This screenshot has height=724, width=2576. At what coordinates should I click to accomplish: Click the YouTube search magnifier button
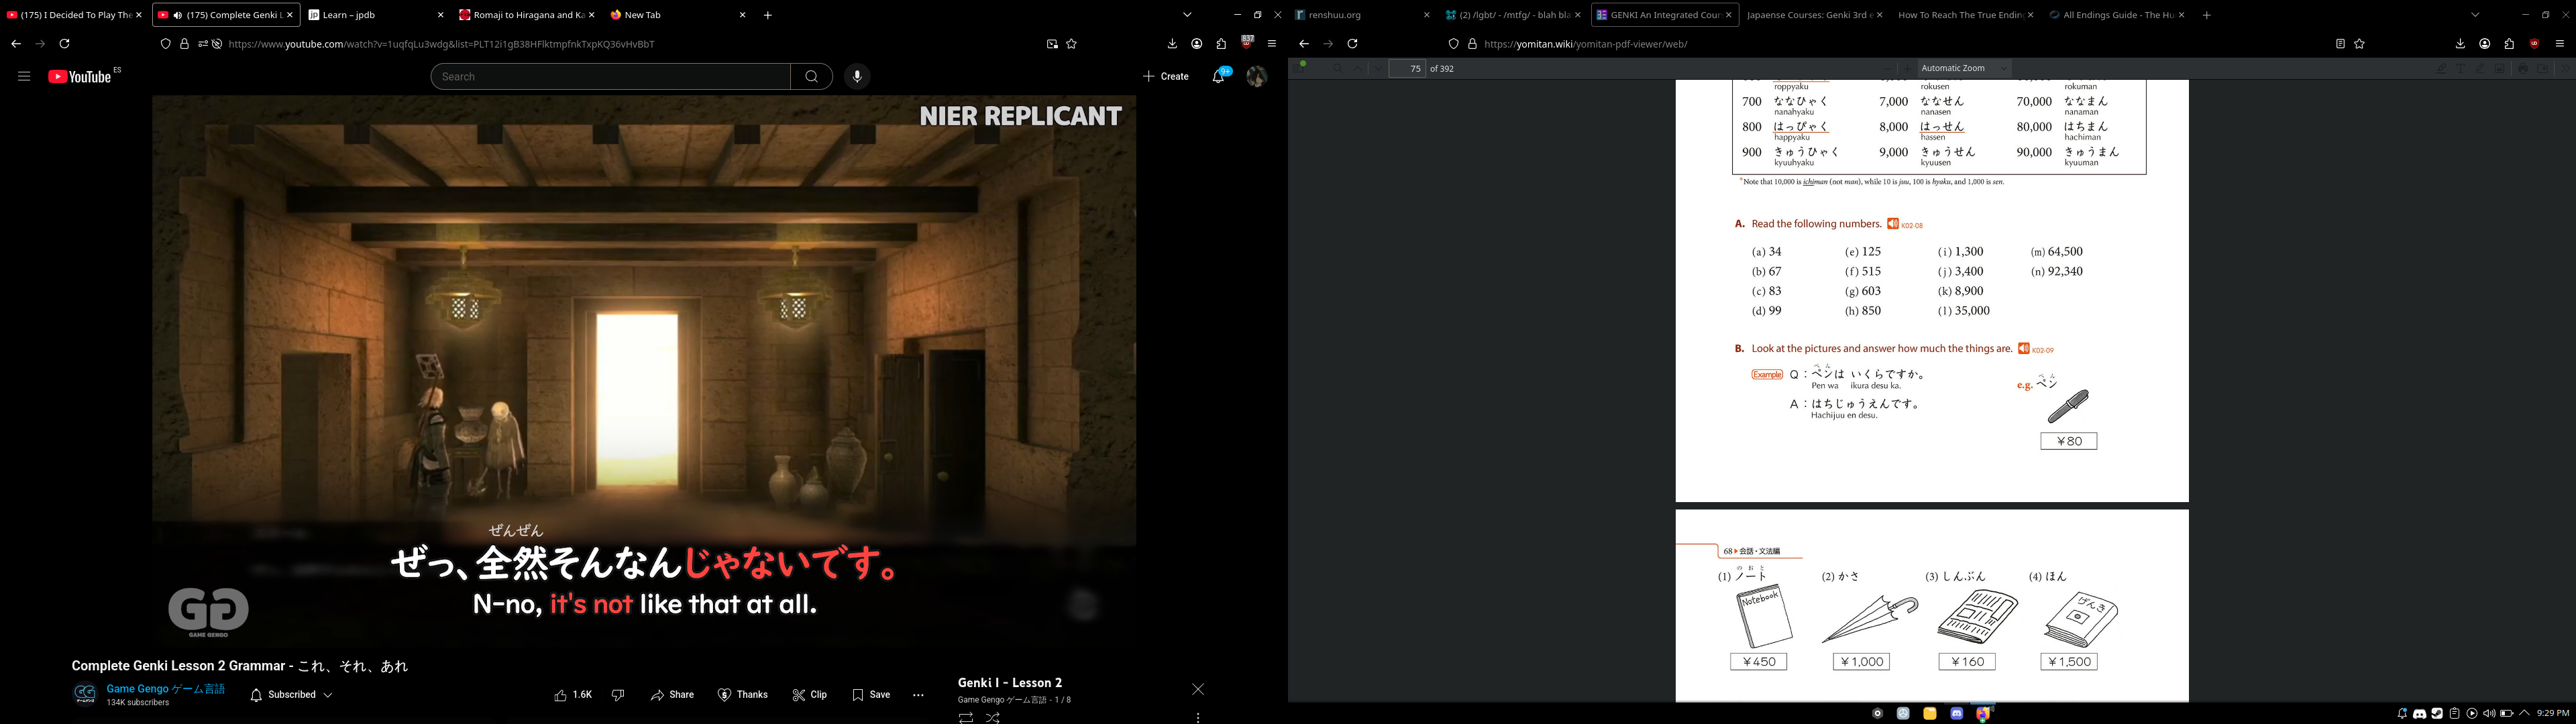(x=812, y=77)
